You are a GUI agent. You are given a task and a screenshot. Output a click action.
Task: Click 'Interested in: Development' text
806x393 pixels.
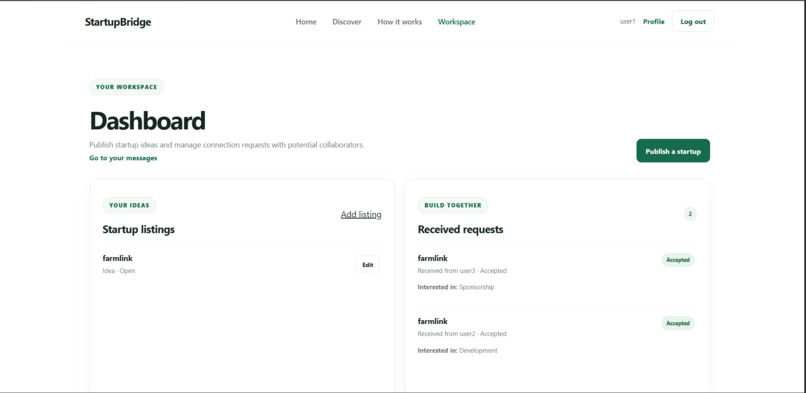point(457,350)
